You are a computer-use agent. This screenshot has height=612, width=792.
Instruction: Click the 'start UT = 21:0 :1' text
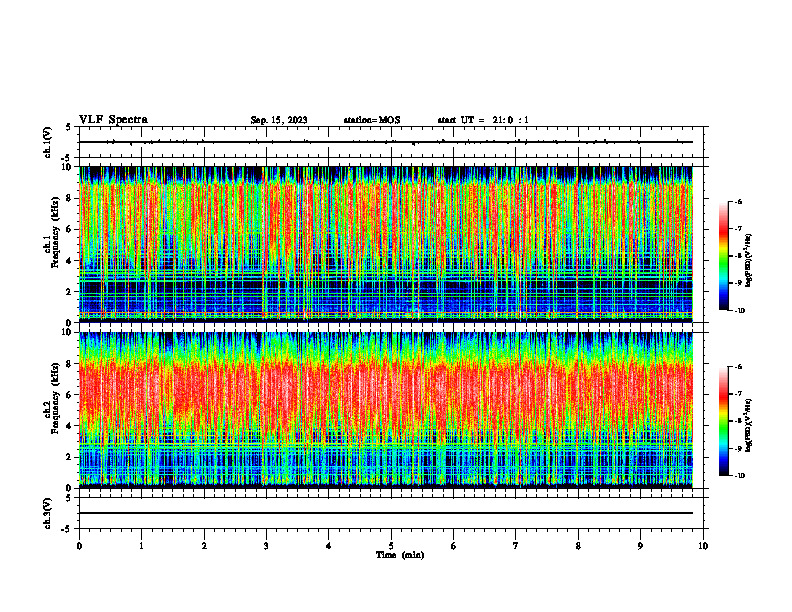click(x=483, y=120)
